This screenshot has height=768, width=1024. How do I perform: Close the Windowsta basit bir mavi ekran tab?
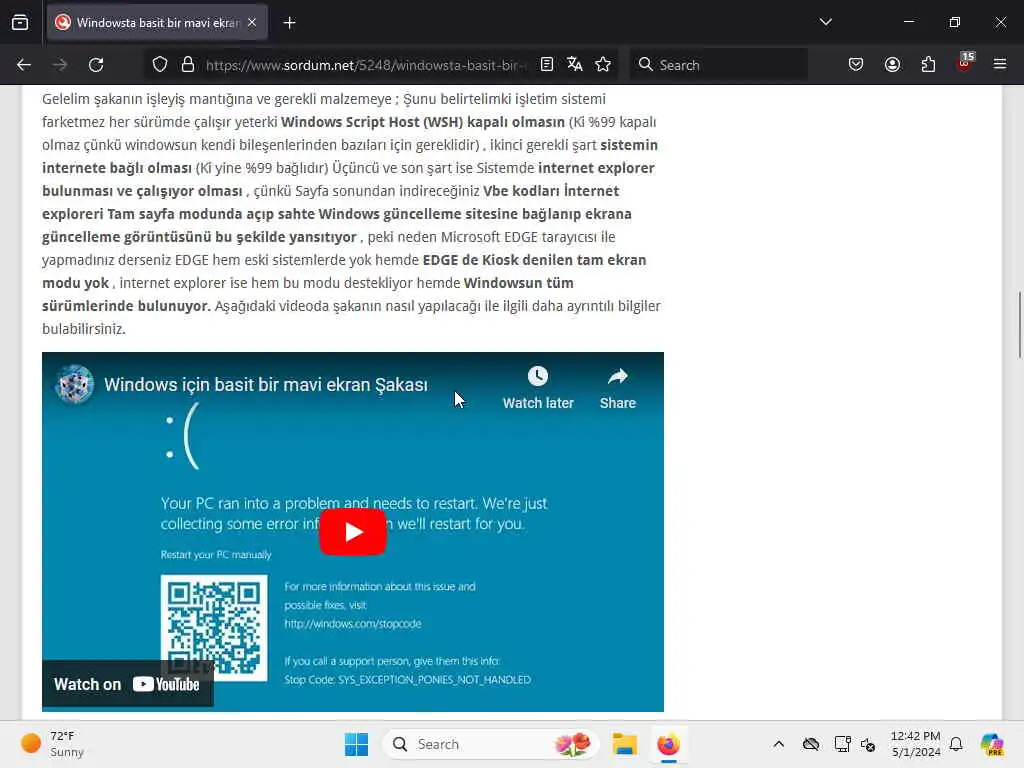click(x=252, y=22)
